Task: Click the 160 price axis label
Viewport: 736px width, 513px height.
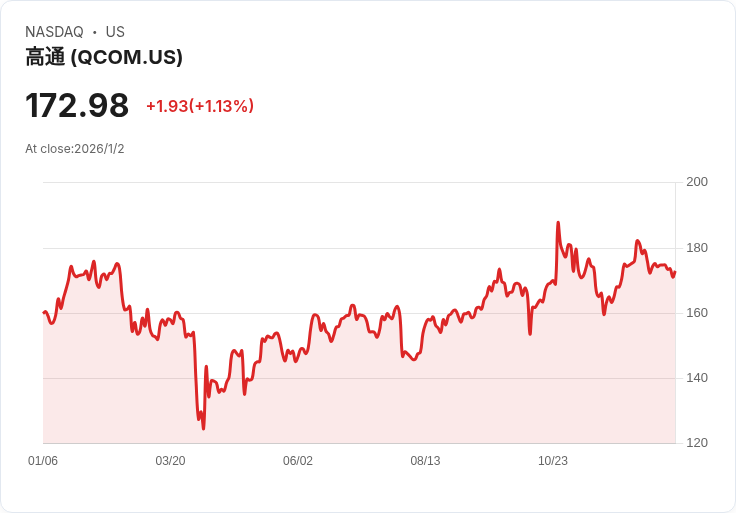Action: (x=697, y=313)
